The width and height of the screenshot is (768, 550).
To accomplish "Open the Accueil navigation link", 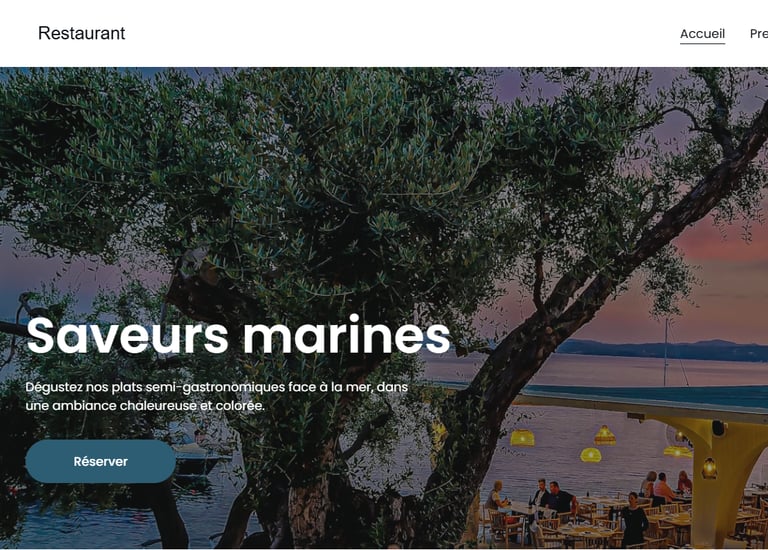I will click(702, 34).
